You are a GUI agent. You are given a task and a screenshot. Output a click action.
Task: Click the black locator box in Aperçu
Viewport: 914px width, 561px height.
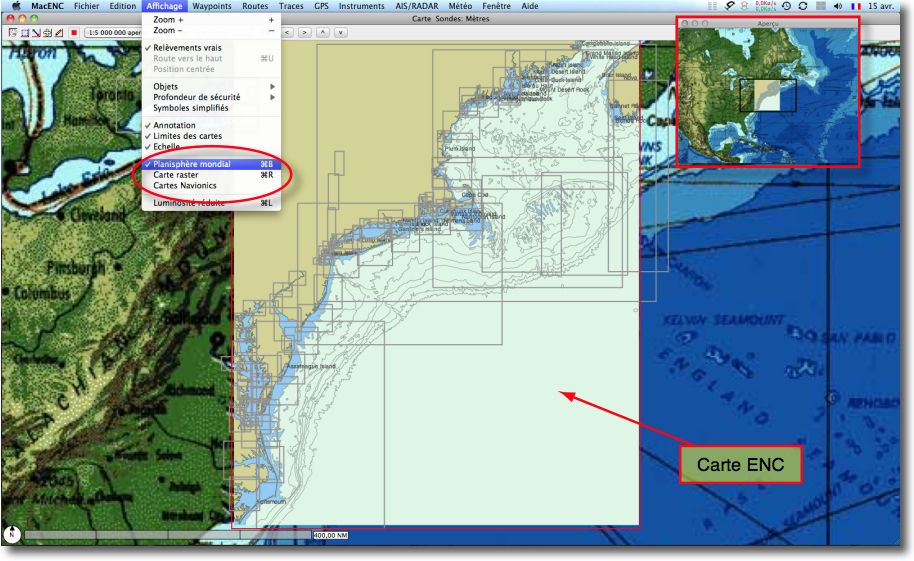(x=768, y=96)
